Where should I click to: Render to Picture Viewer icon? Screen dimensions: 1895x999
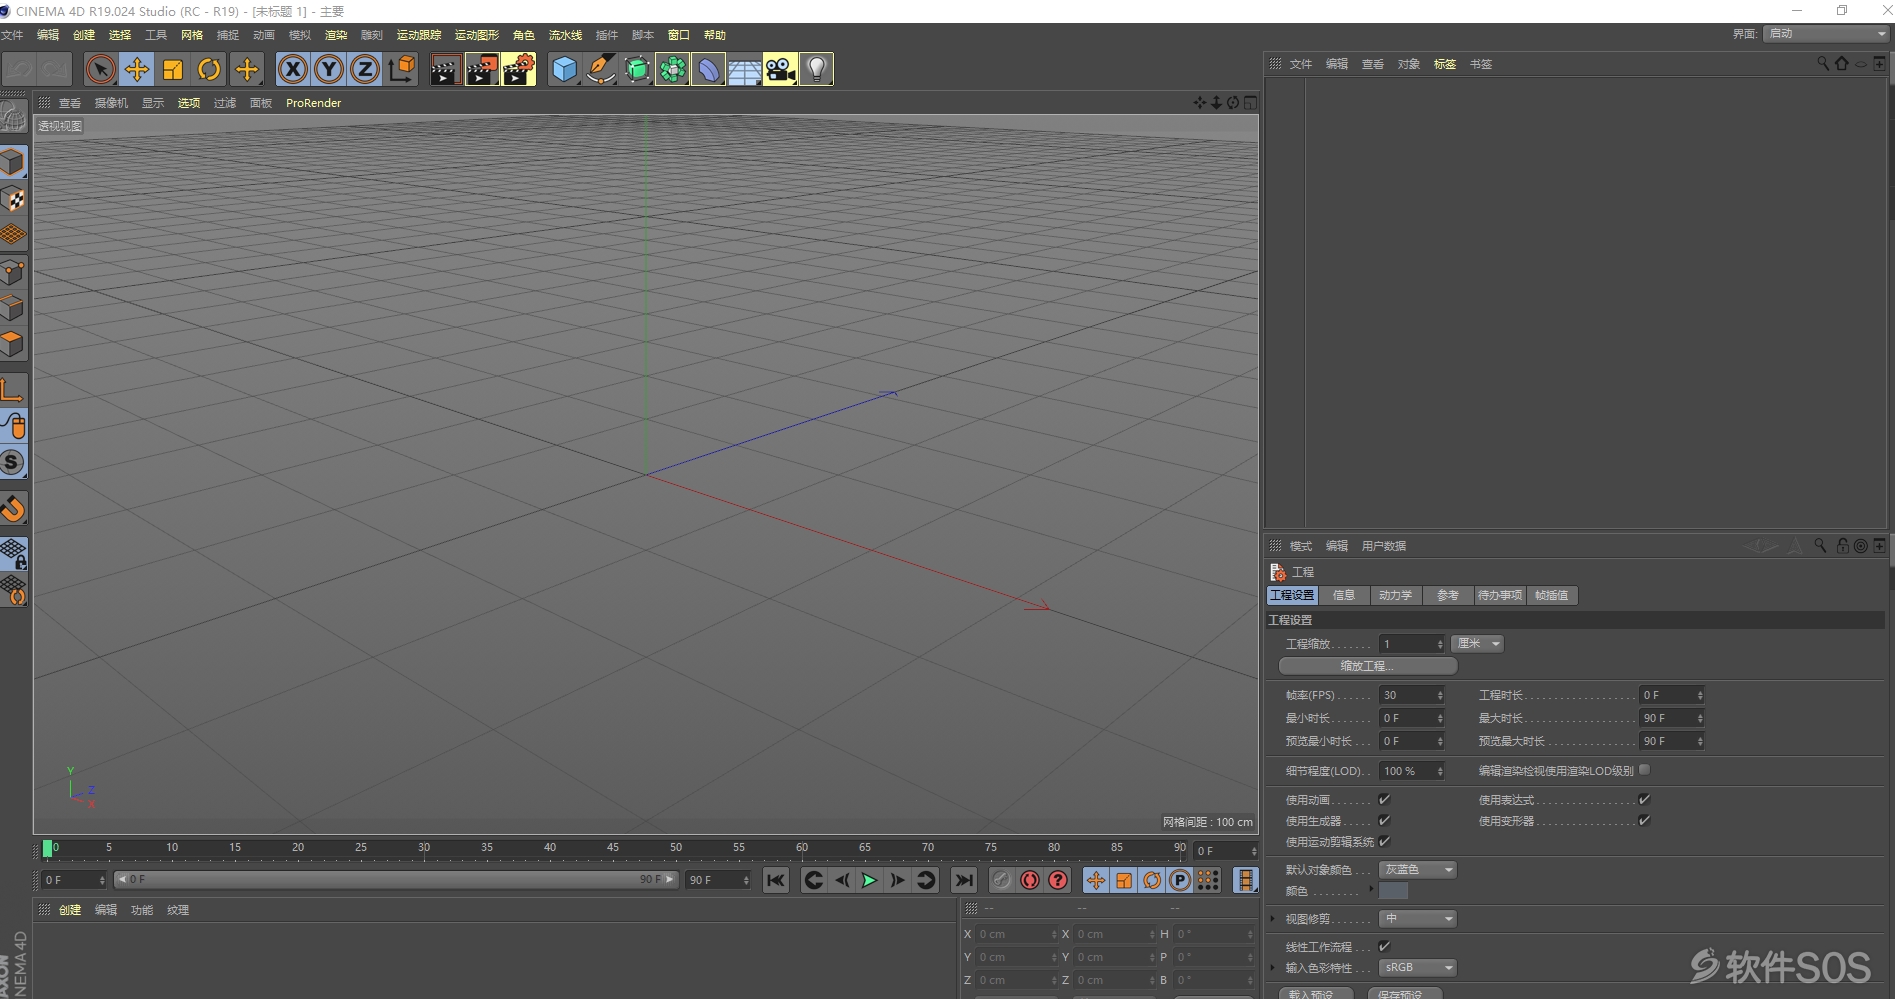click(x=482, y=69)
